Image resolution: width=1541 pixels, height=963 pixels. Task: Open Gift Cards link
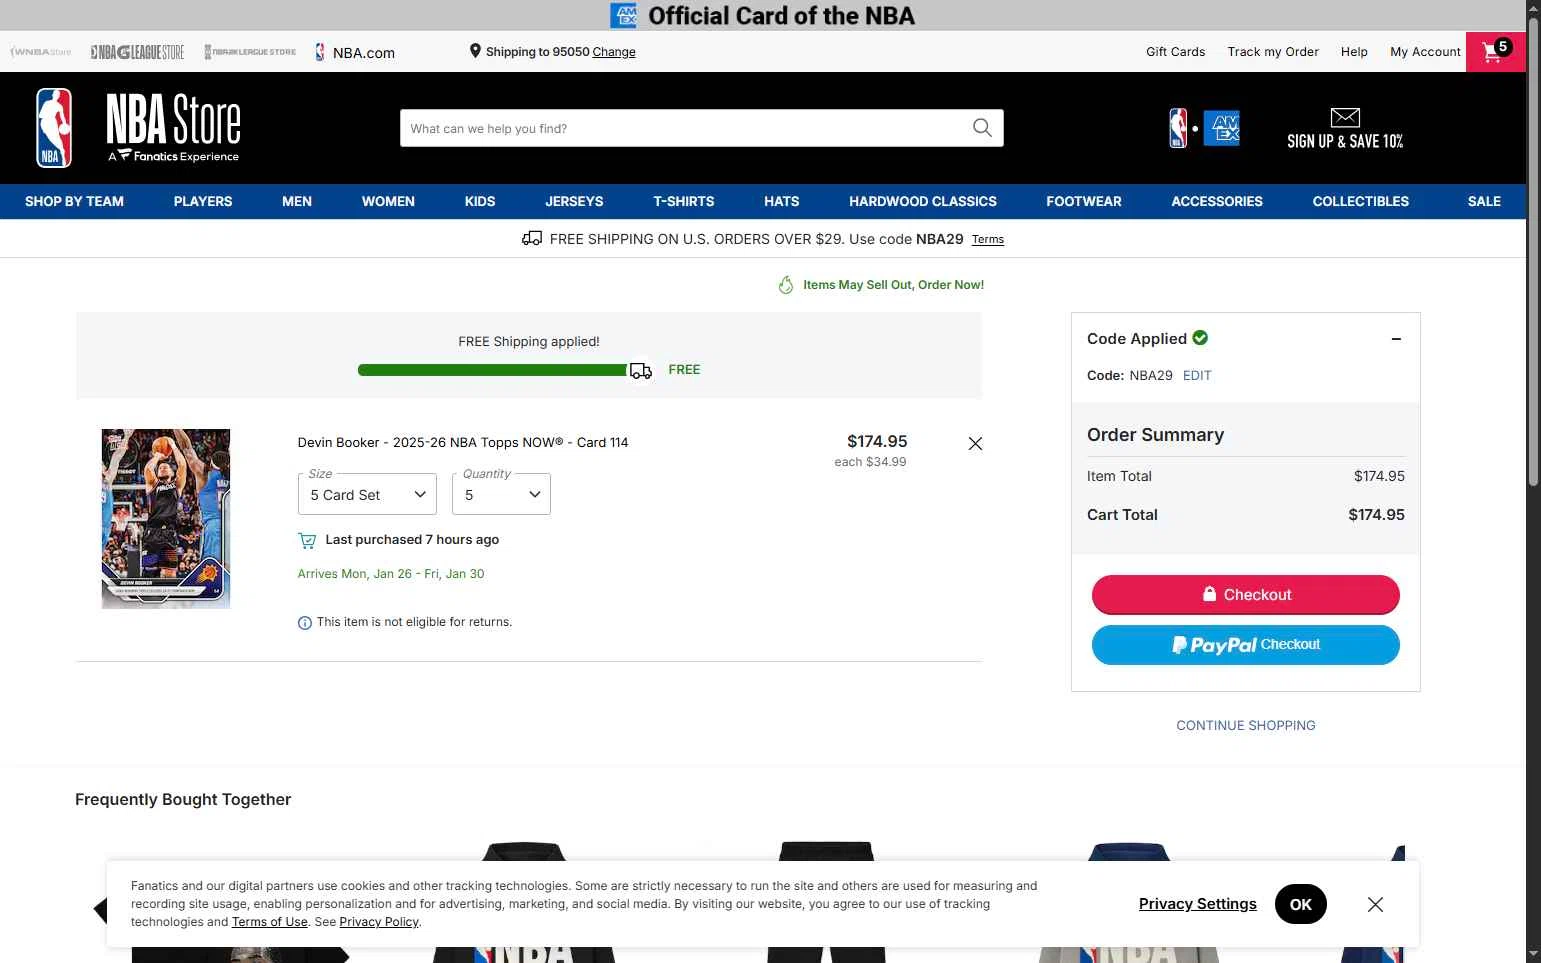[1176, 52]
